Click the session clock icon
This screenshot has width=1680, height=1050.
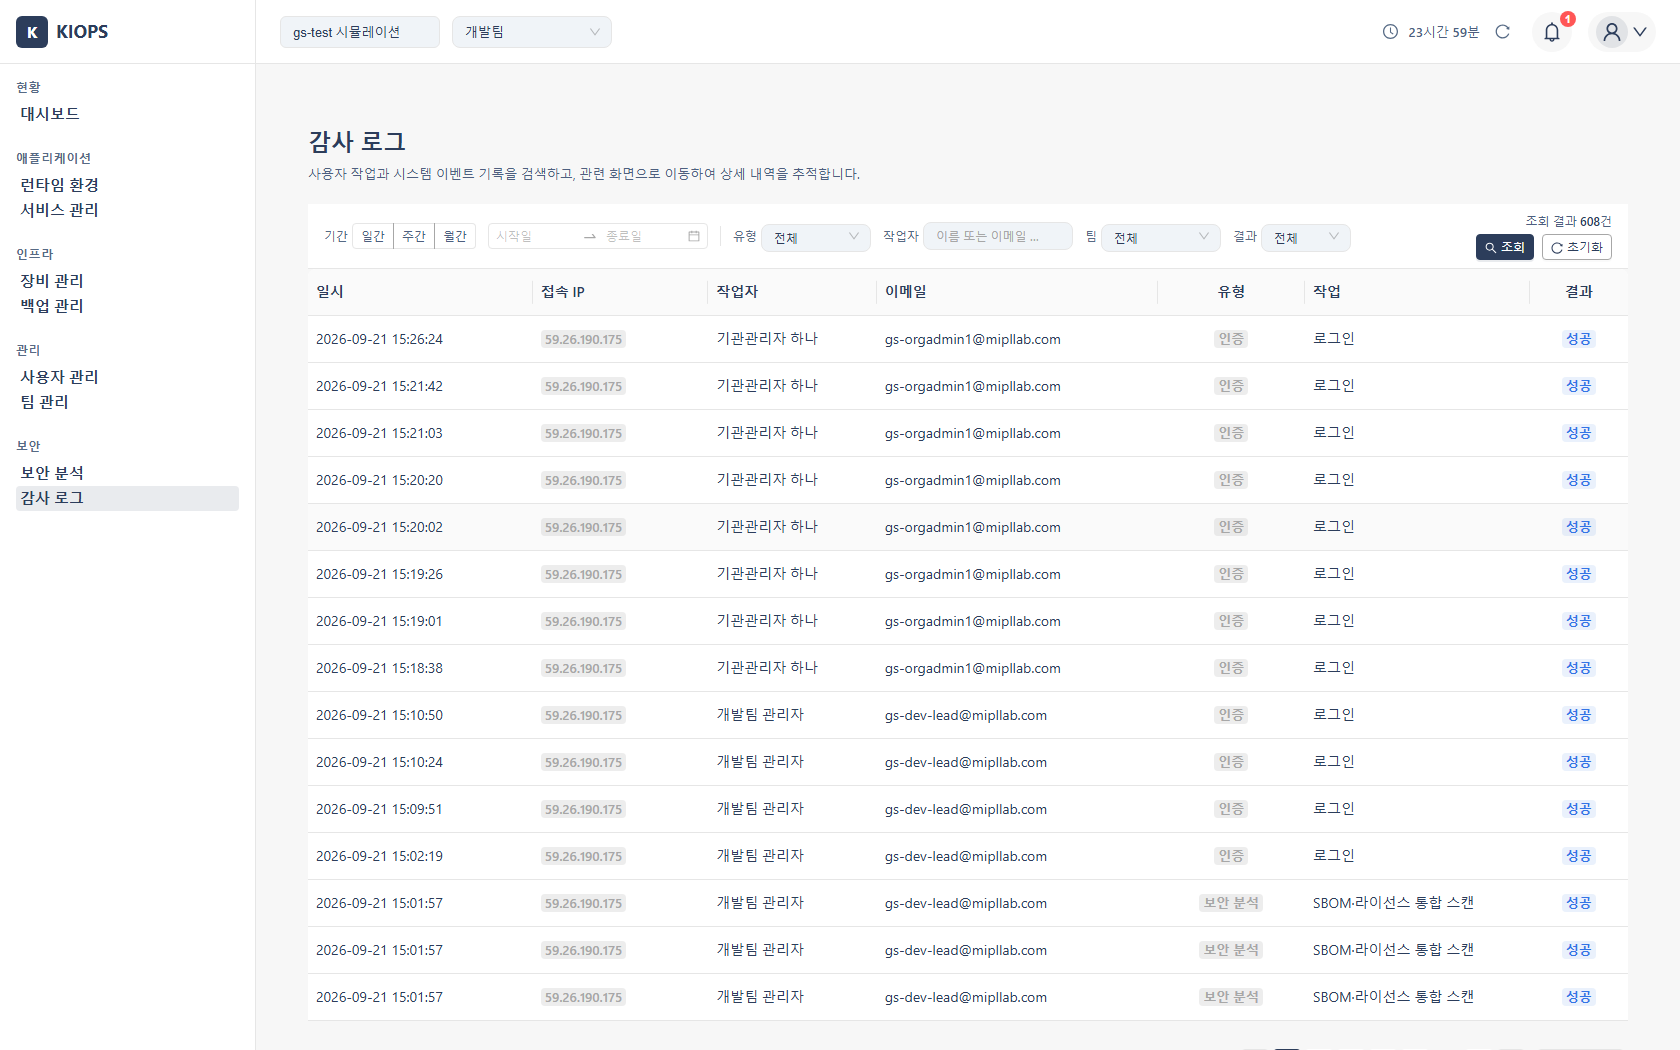(x=1390, y=32)
